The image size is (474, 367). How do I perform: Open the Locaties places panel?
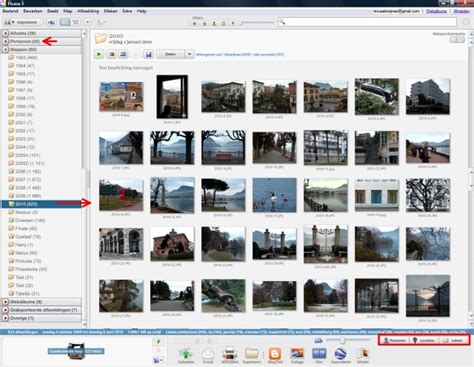click(x=424, y=340)
